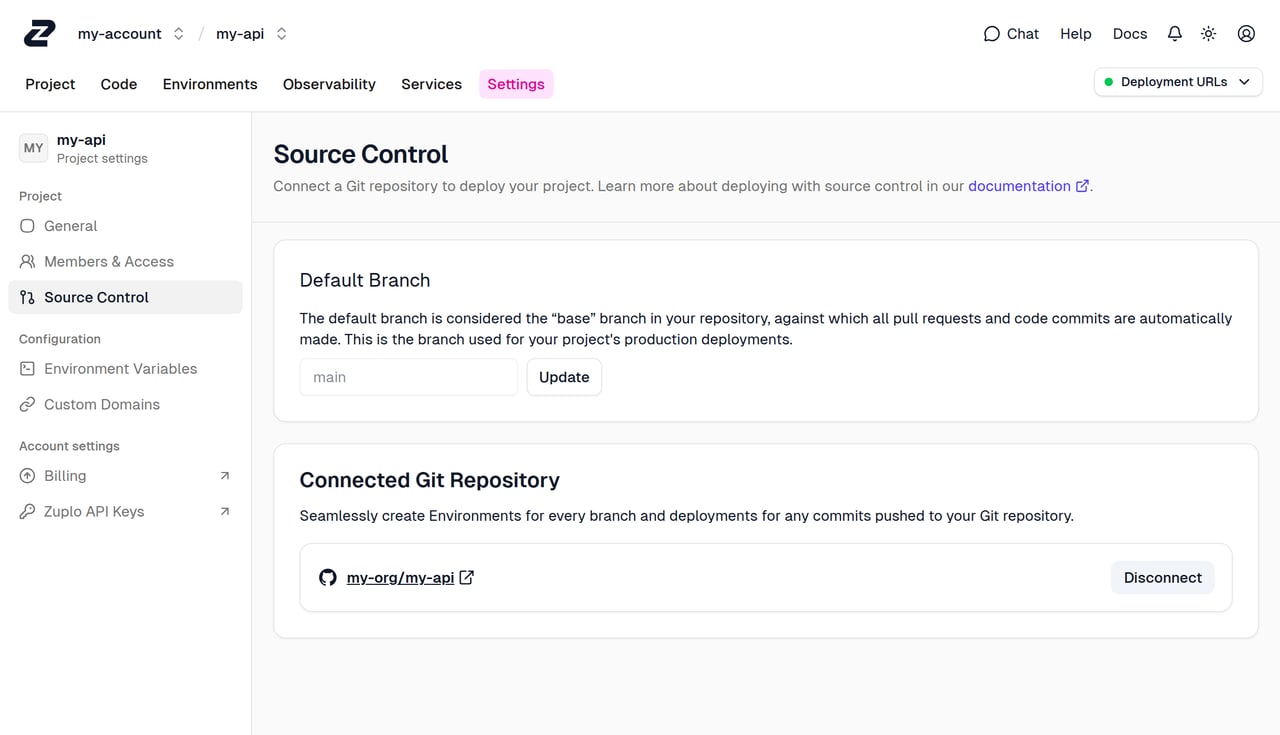This screenshot has width=1280, height=735.
Task: Click external link icon after documentation
Action: [1082, 186]
